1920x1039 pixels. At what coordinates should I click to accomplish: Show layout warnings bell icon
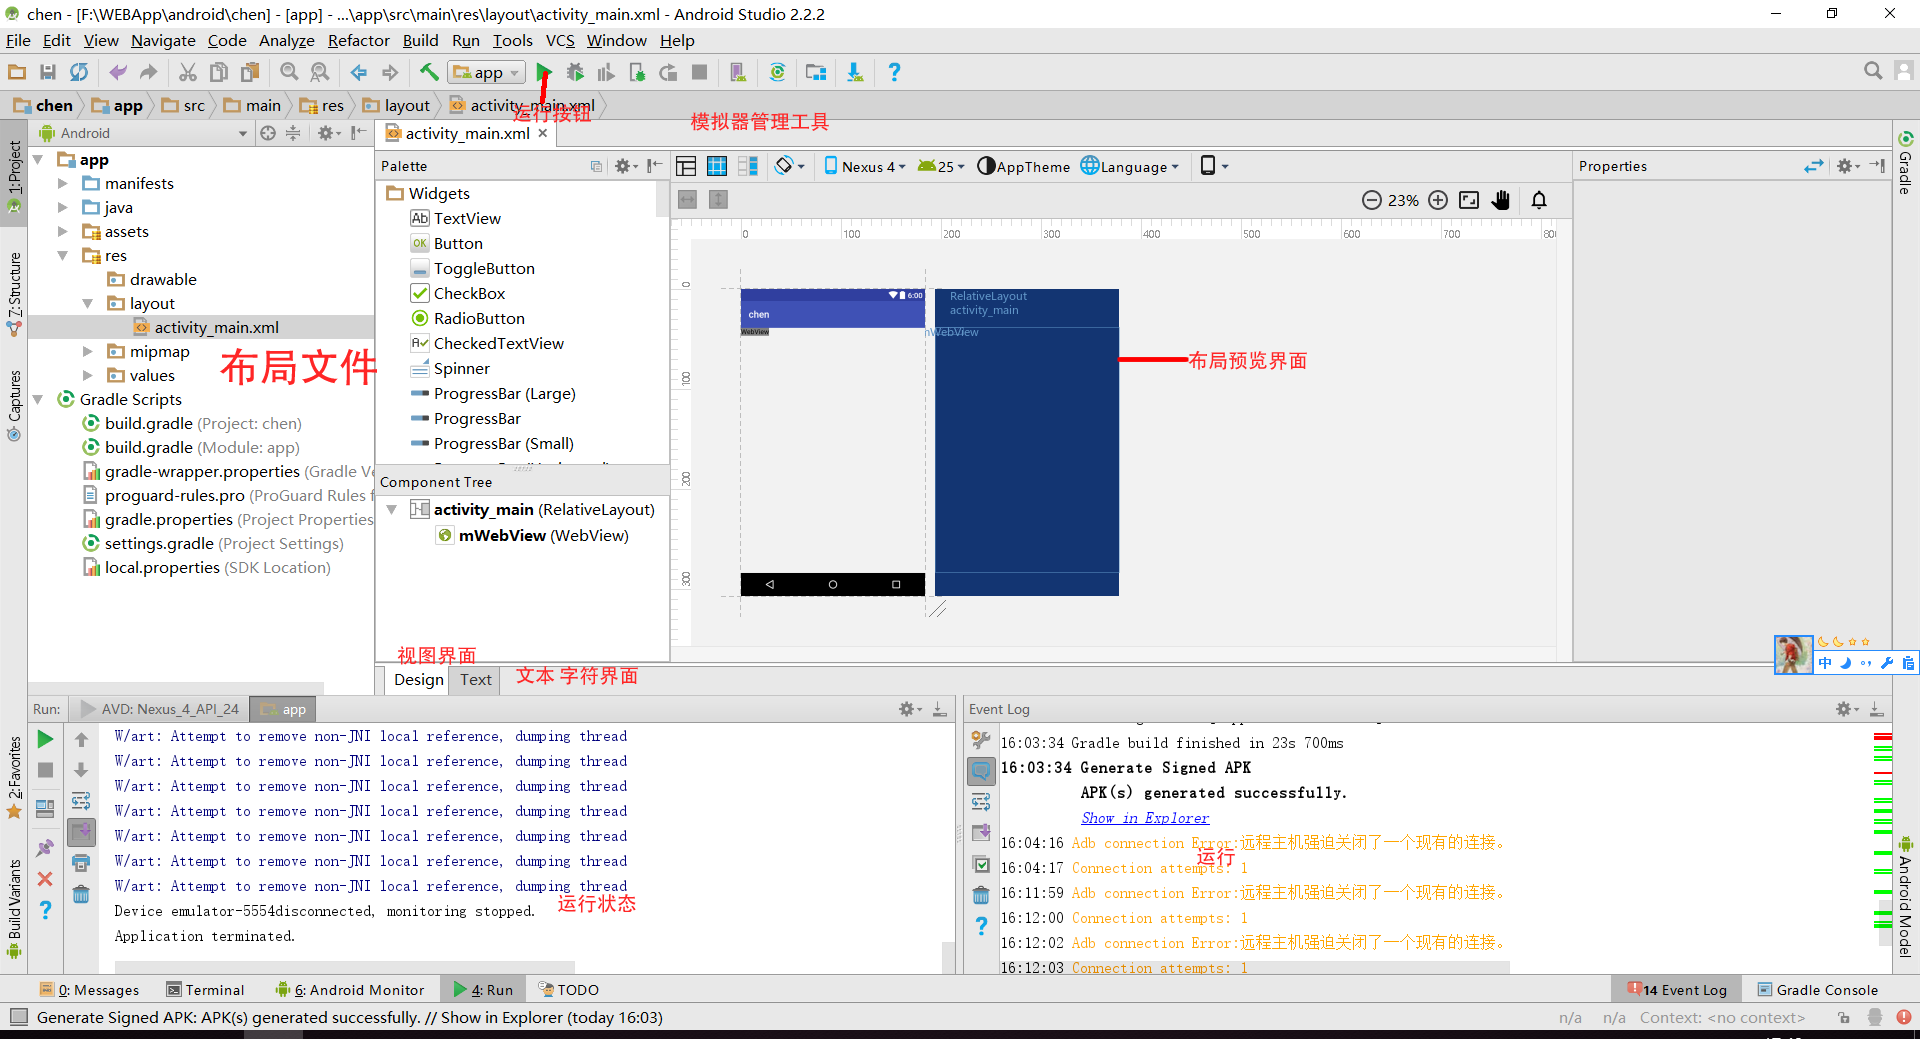[x=1539, y=200]
